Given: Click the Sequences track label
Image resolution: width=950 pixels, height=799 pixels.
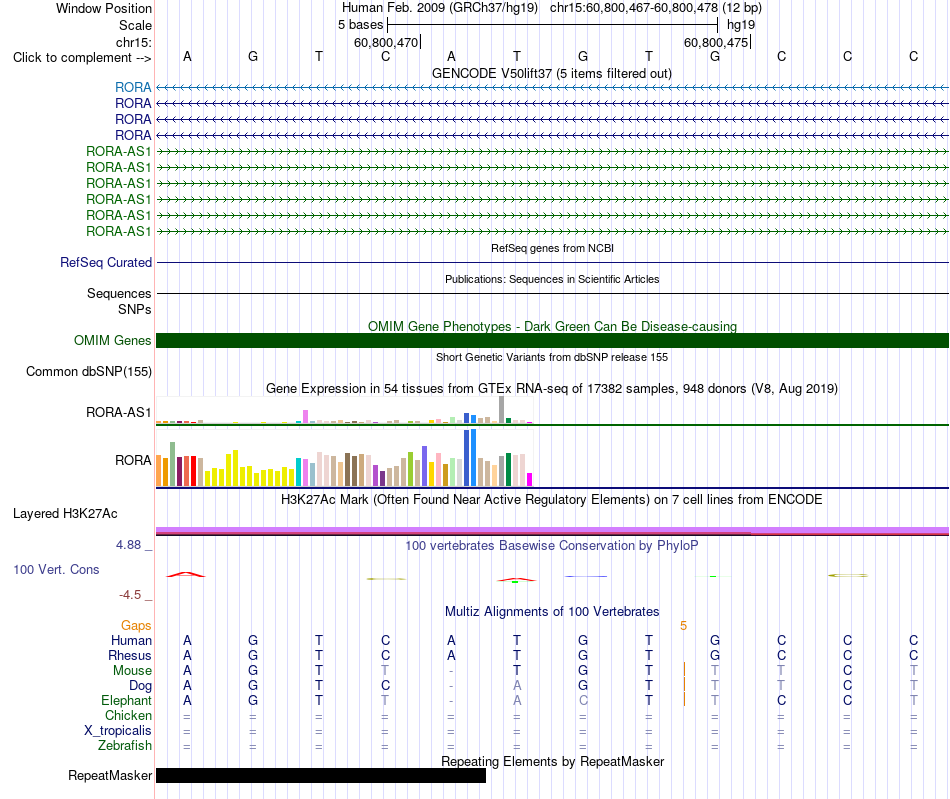Looking at the screenshot, I should click(119, 293).
